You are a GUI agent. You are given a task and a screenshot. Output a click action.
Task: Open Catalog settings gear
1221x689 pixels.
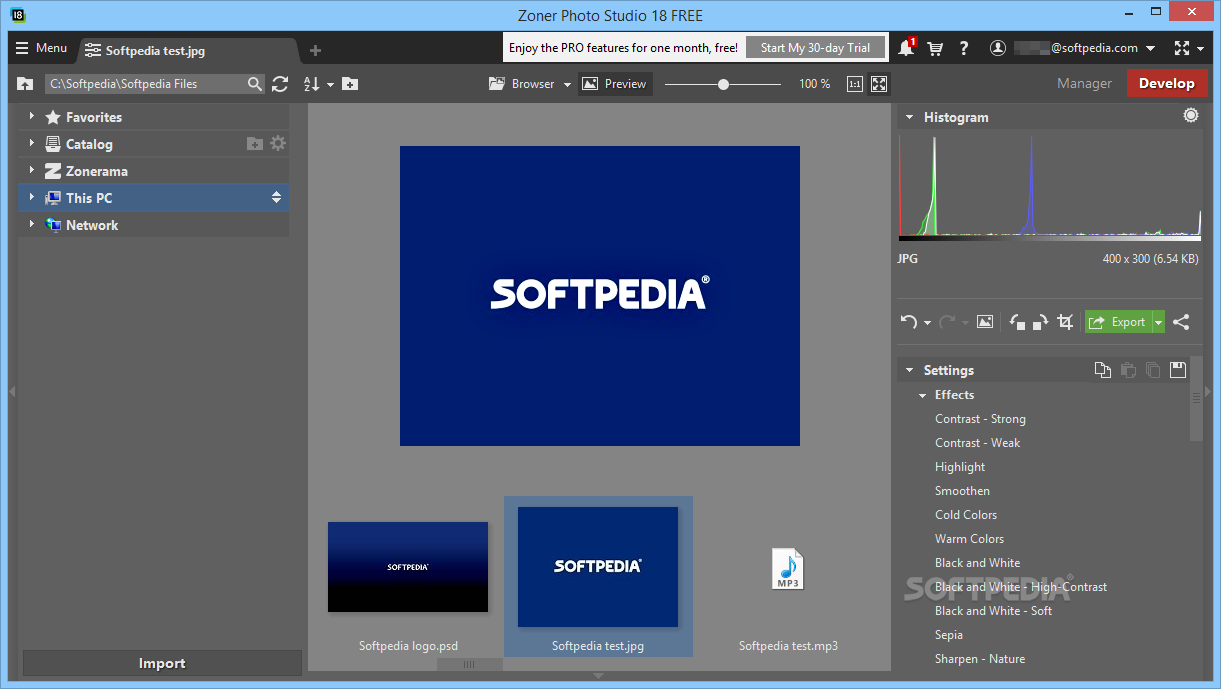278,143
